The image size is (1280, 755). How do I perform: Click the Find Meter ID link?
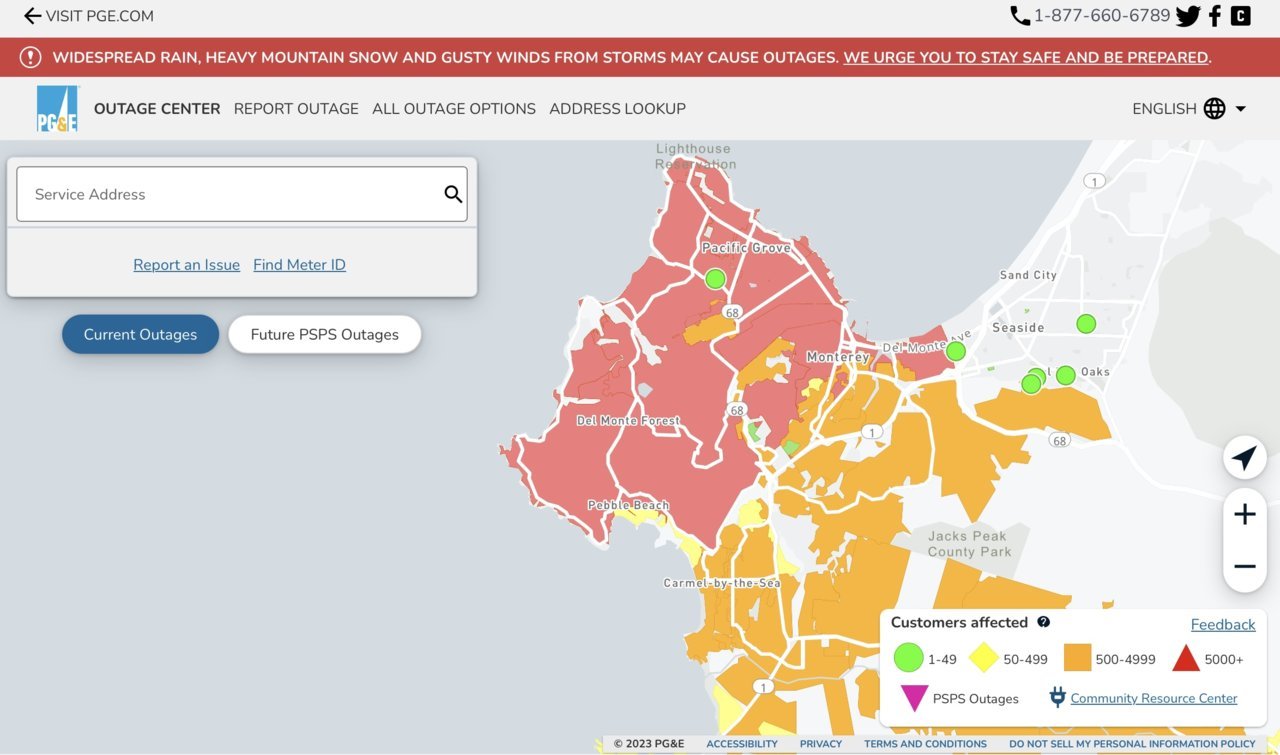click(299, 265)
